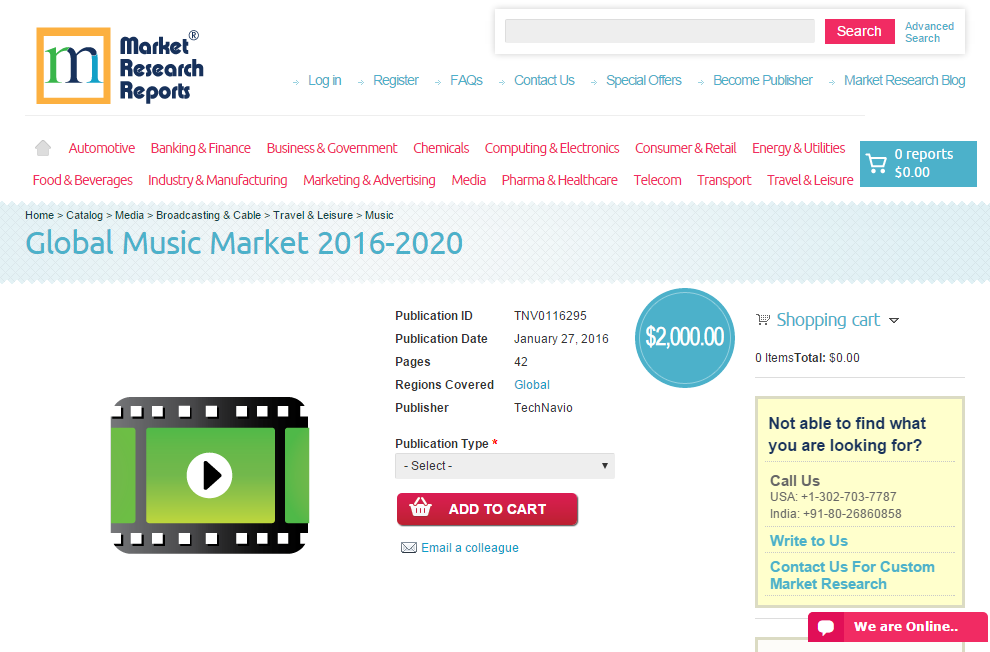
Task: Click Home in breadcrumb
Action: (40, 215)
